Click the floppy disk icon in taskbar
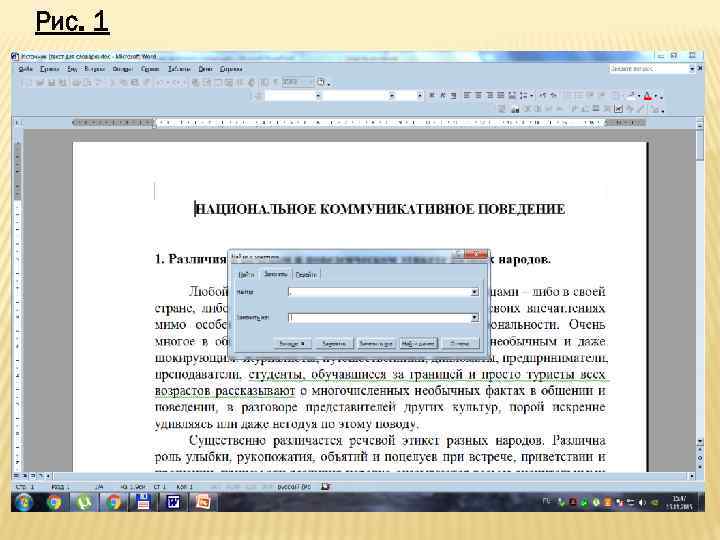 143,502
